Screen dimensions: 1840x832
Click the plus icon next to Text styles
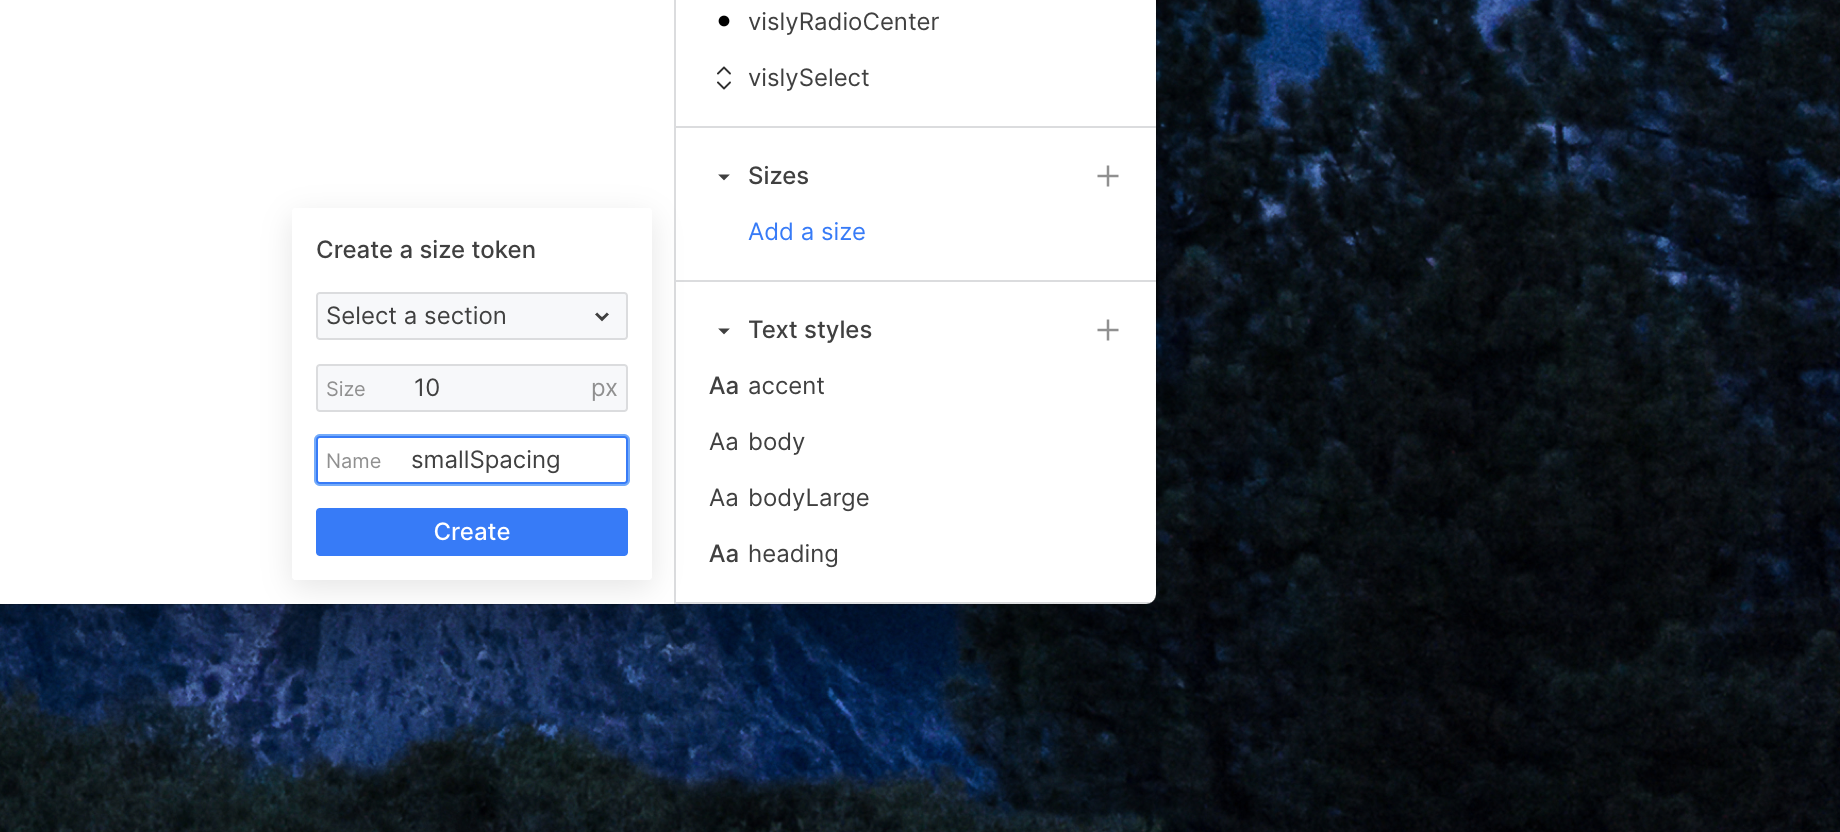pos(1107,330)
